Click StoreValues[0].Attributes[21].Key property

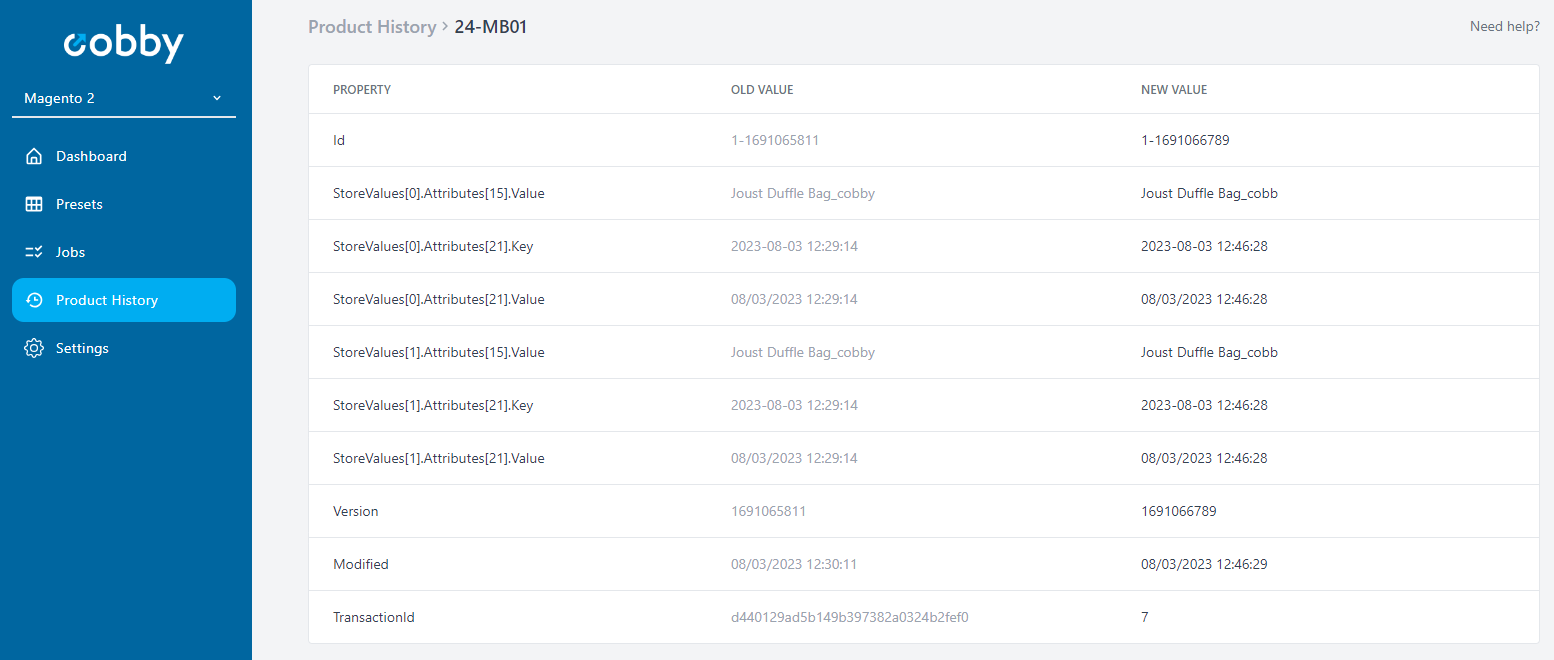(433, 247)
